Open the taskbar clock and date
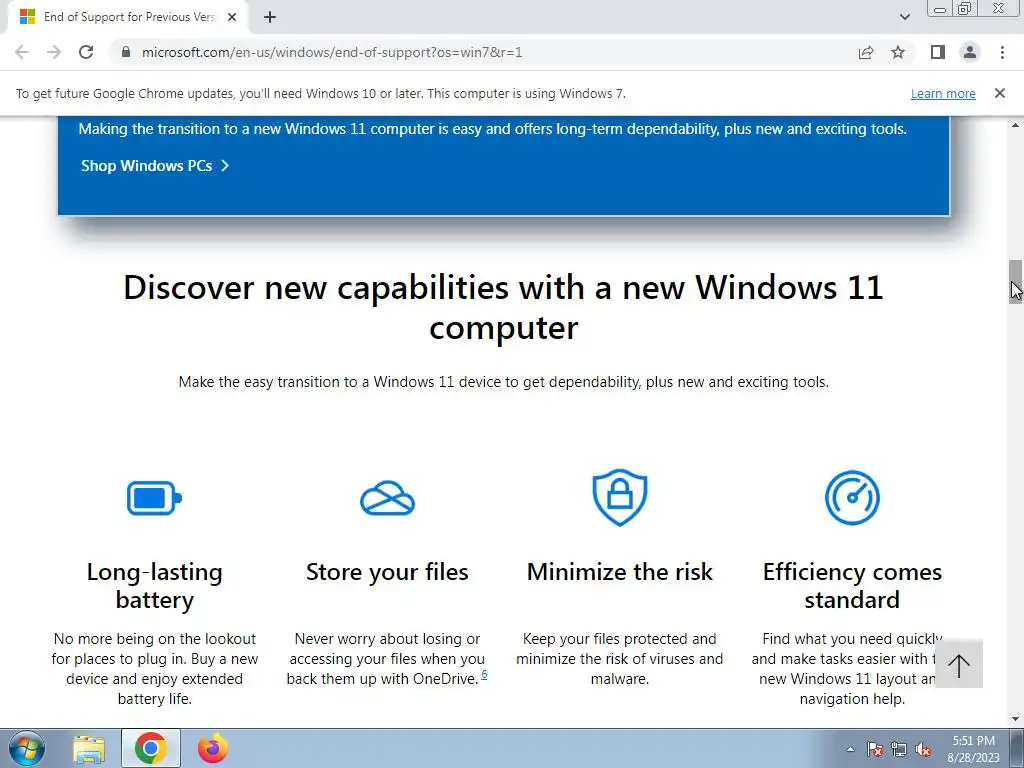Screen dimensions: 1024x768 coord(973,749)
